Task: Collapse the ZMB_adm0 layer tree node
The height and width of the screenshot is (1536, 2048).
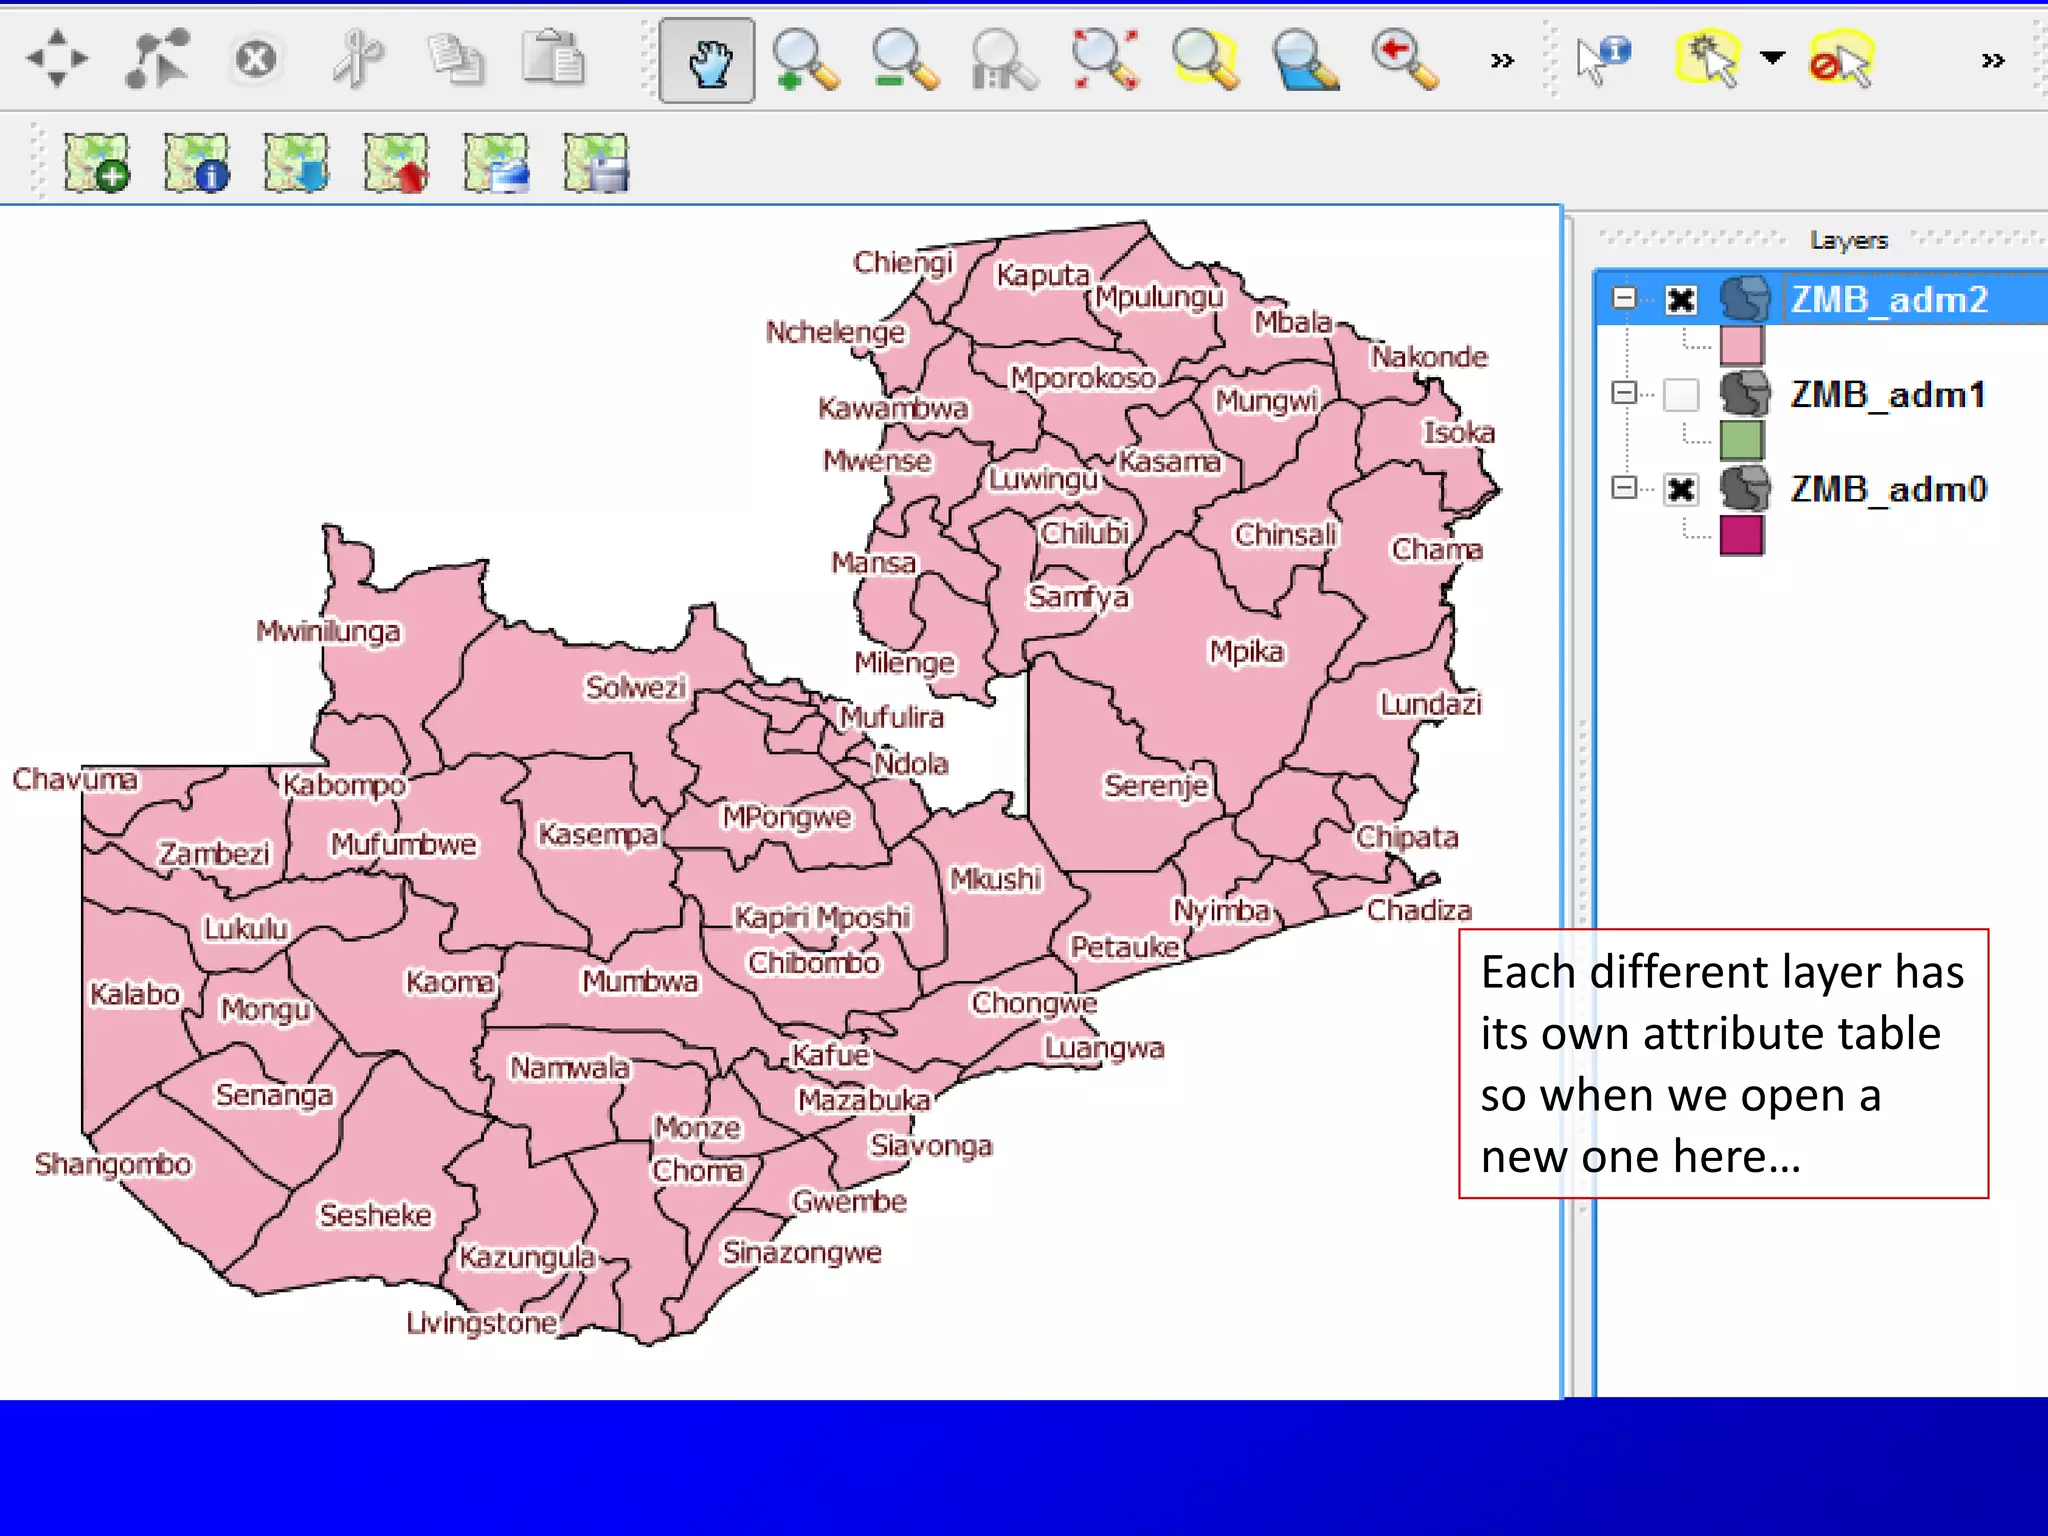Action: point(1624,487)
